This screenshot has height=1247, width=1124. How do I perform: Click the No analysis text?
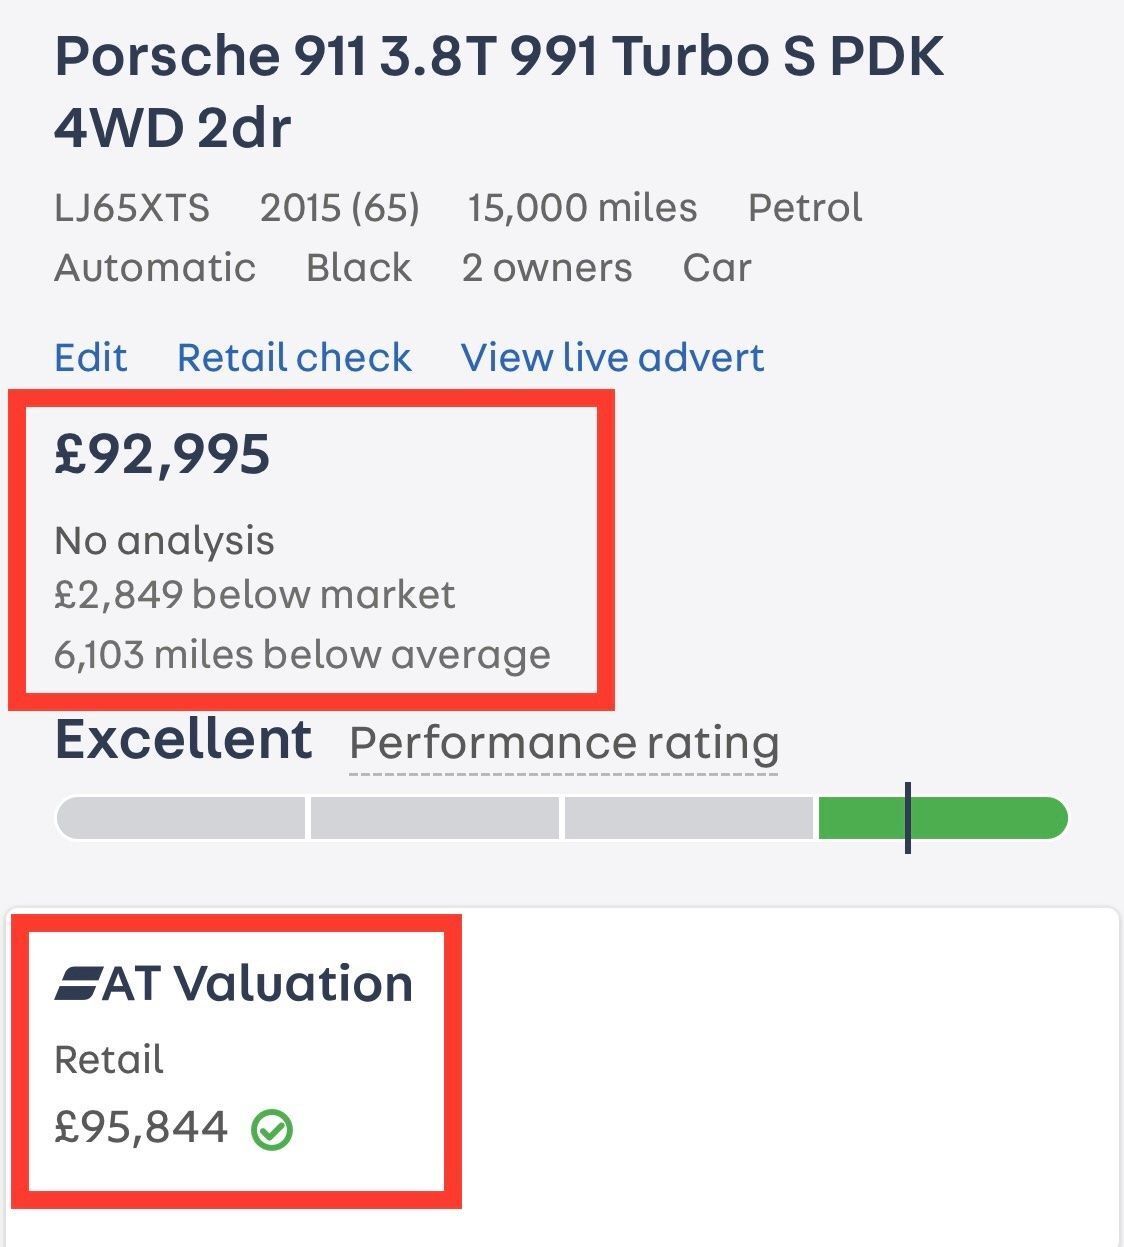pos(164,541)
